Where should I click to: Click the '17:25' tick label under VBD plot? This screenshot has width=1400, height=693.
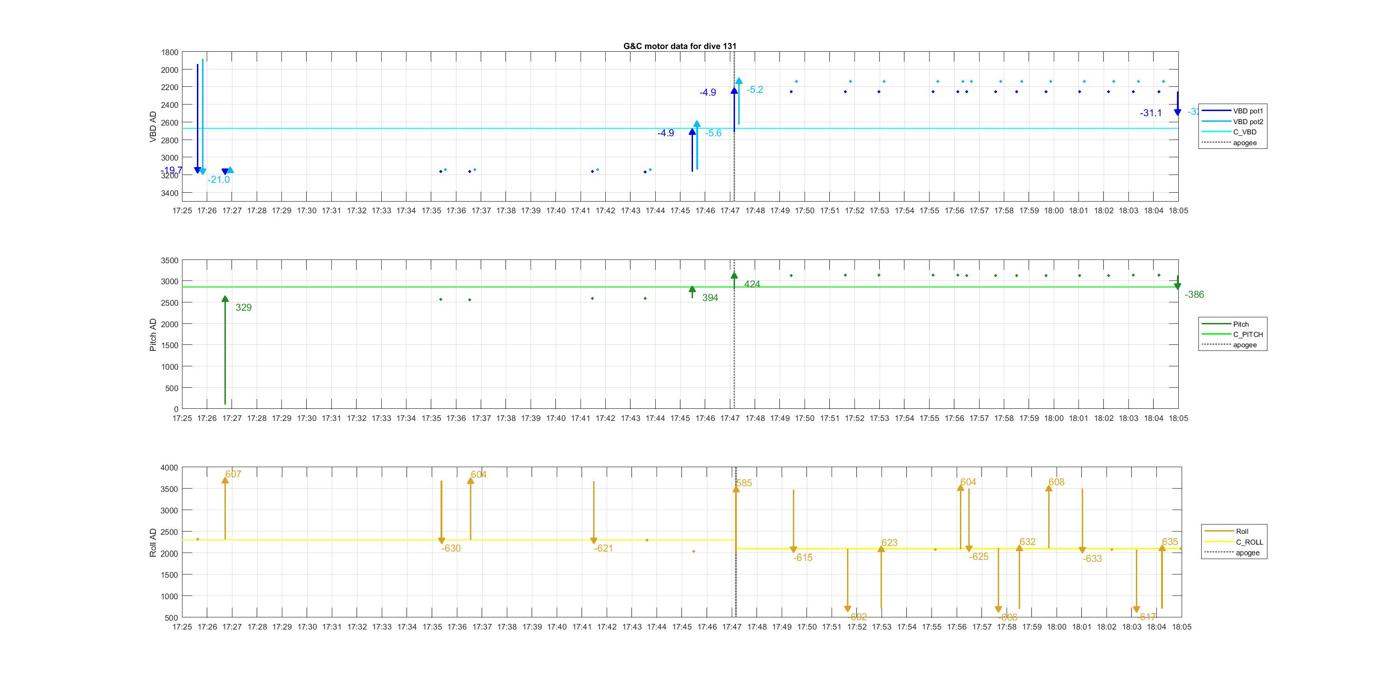pos(182,211)
